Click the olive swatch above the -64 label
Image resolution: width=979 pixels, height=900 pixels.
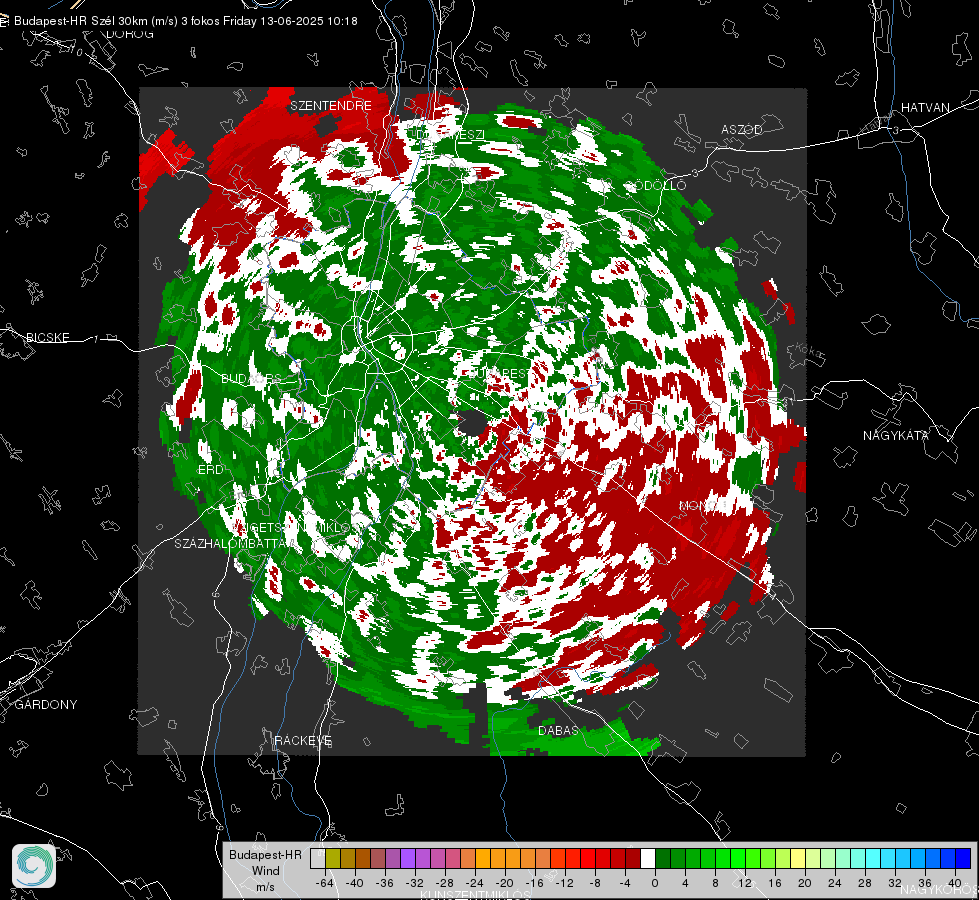(333, 858)
